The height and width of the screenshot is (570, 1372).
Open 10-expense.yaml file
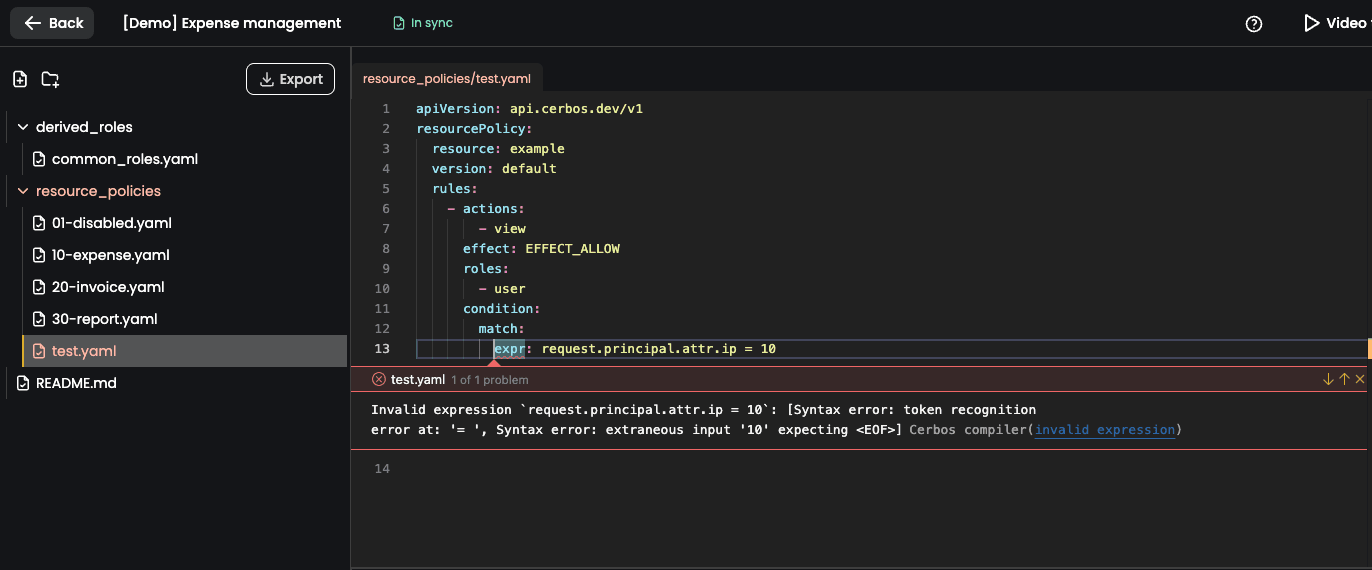click(111, 255)
